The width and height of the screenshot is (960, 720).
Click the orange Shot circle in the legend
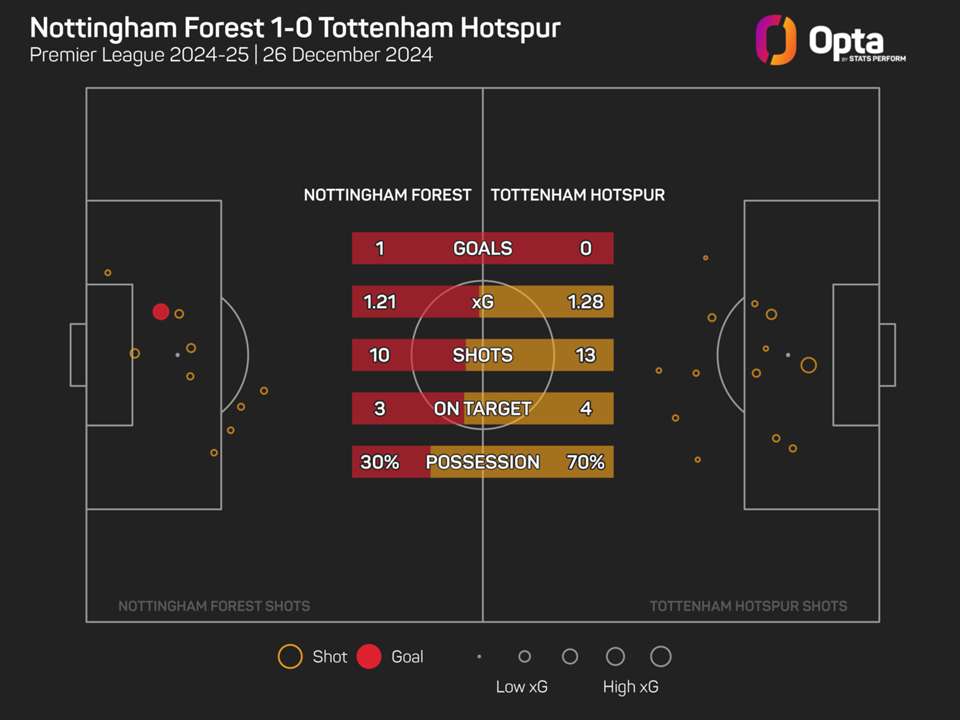[290, 657]
